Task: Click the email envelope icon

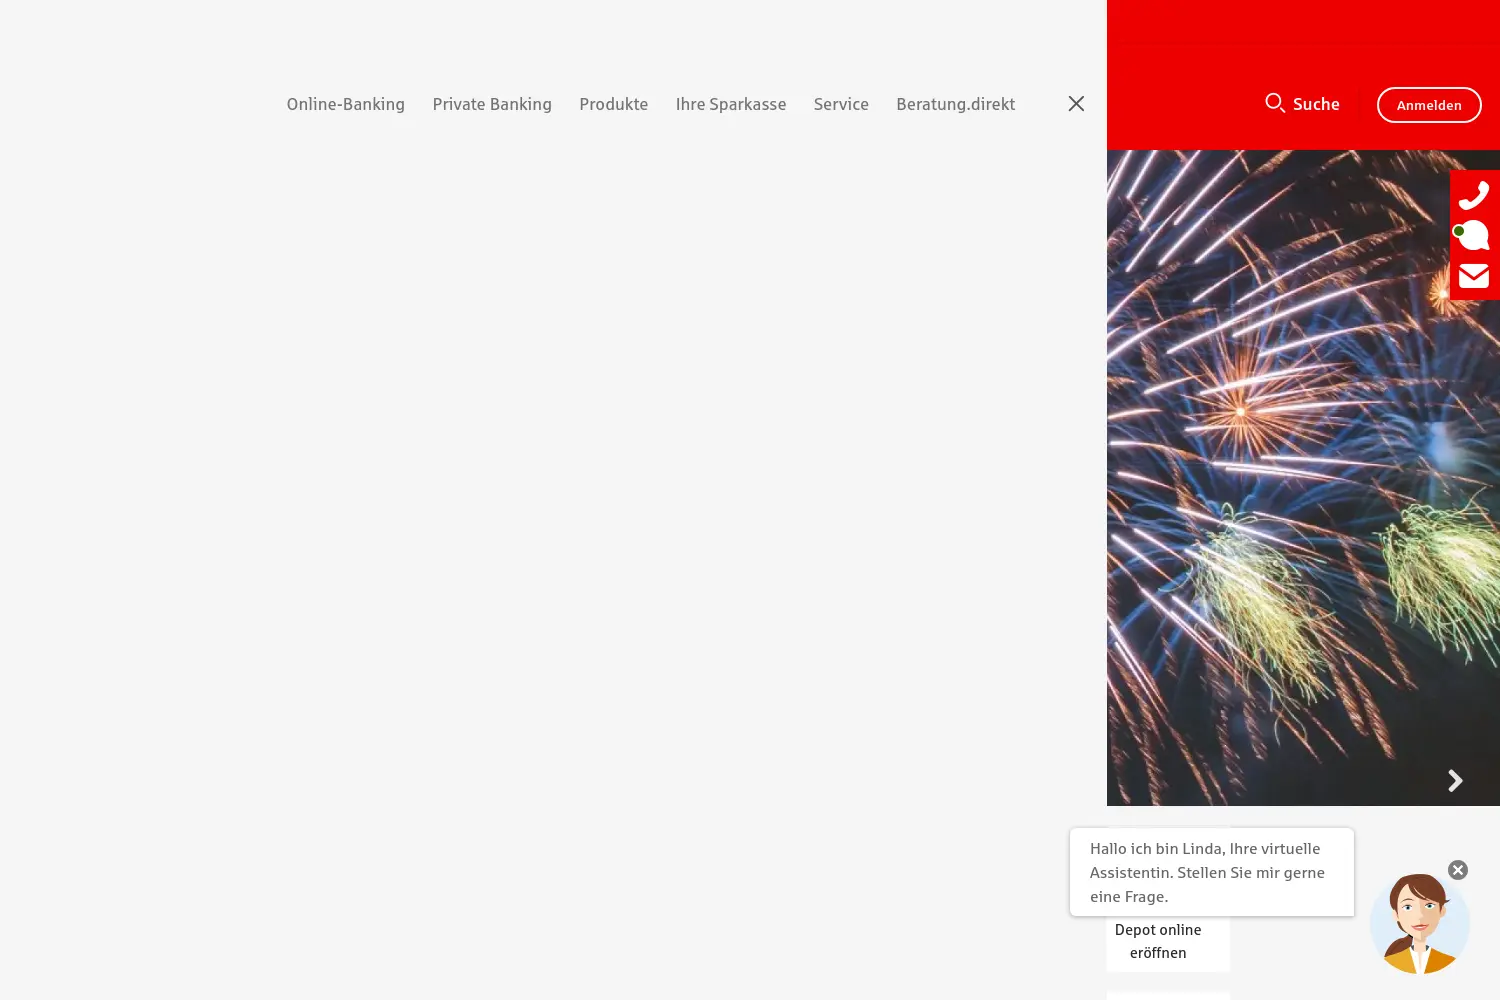Action: (x=1474, y=275)
